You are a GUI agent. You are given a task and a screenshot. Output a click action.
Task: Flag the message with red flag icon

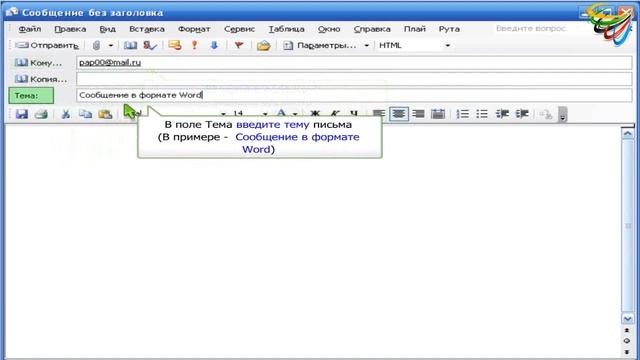tap(238, 45)
